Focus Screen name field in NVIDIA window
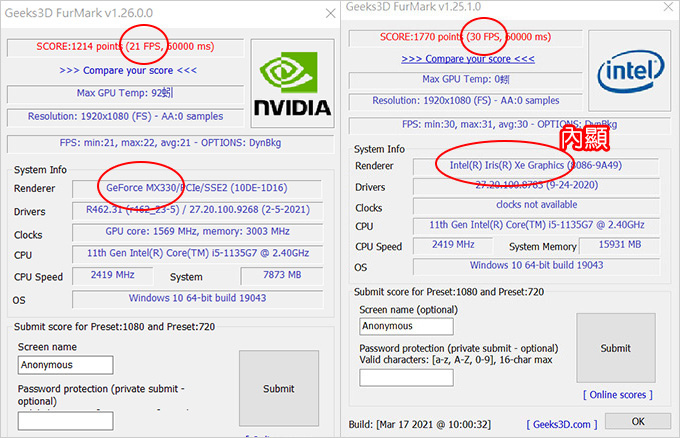The height and width of the screenshot is (438, 680). coord(65,365)
